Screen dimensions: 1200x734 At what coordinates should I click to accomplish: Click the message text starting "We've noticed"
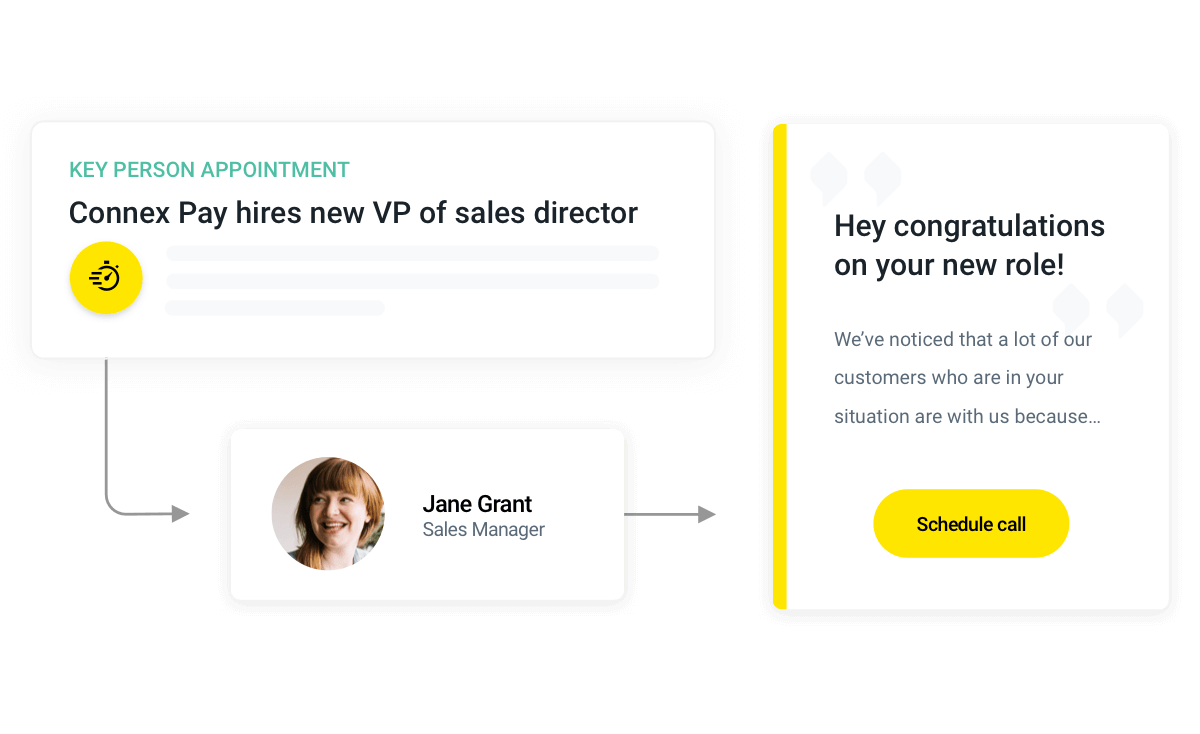click(x=967, y=378)
